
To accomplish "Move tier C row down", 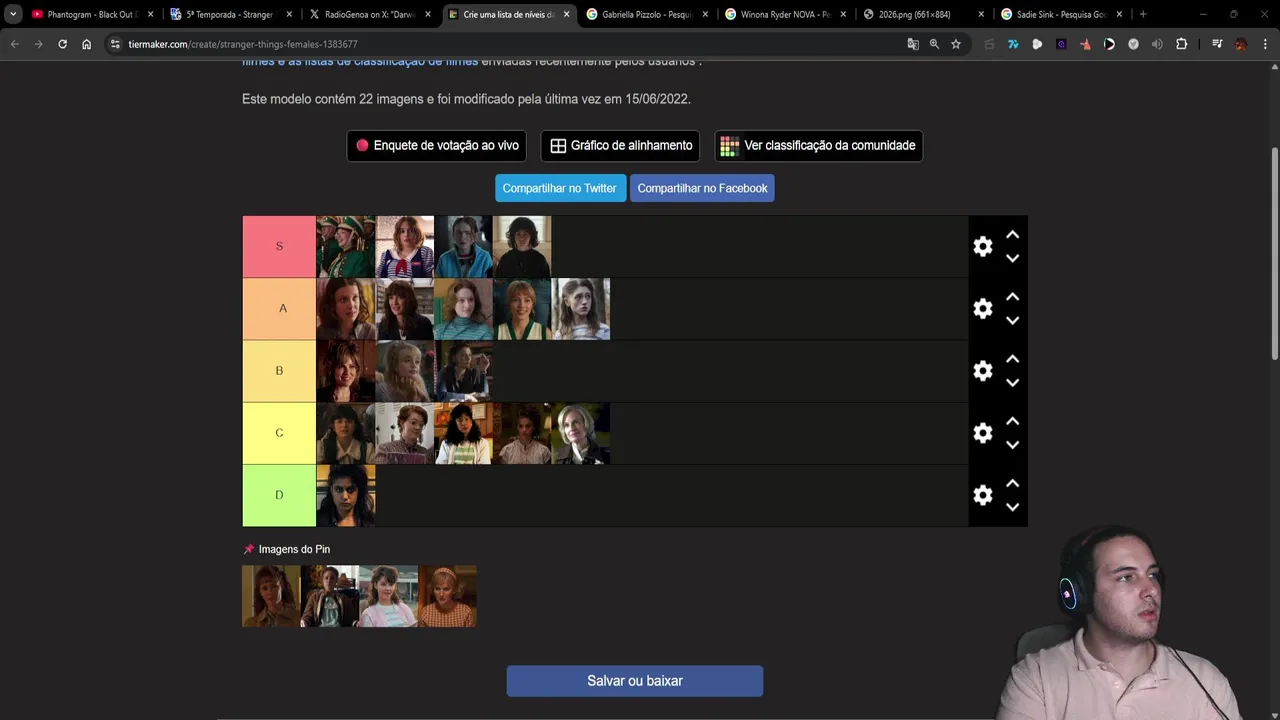I will [x=1012, y=444].
